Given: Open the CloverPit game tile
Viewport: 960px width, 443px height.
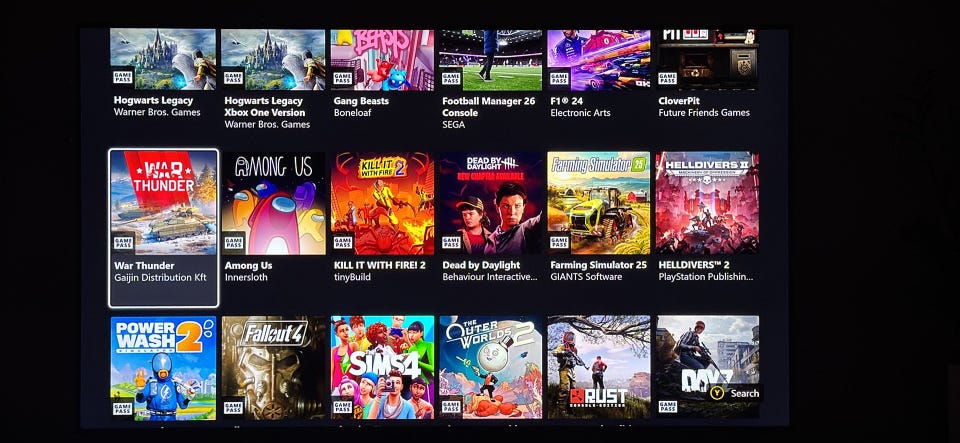Looking at the screenshot, I should 707,73.
